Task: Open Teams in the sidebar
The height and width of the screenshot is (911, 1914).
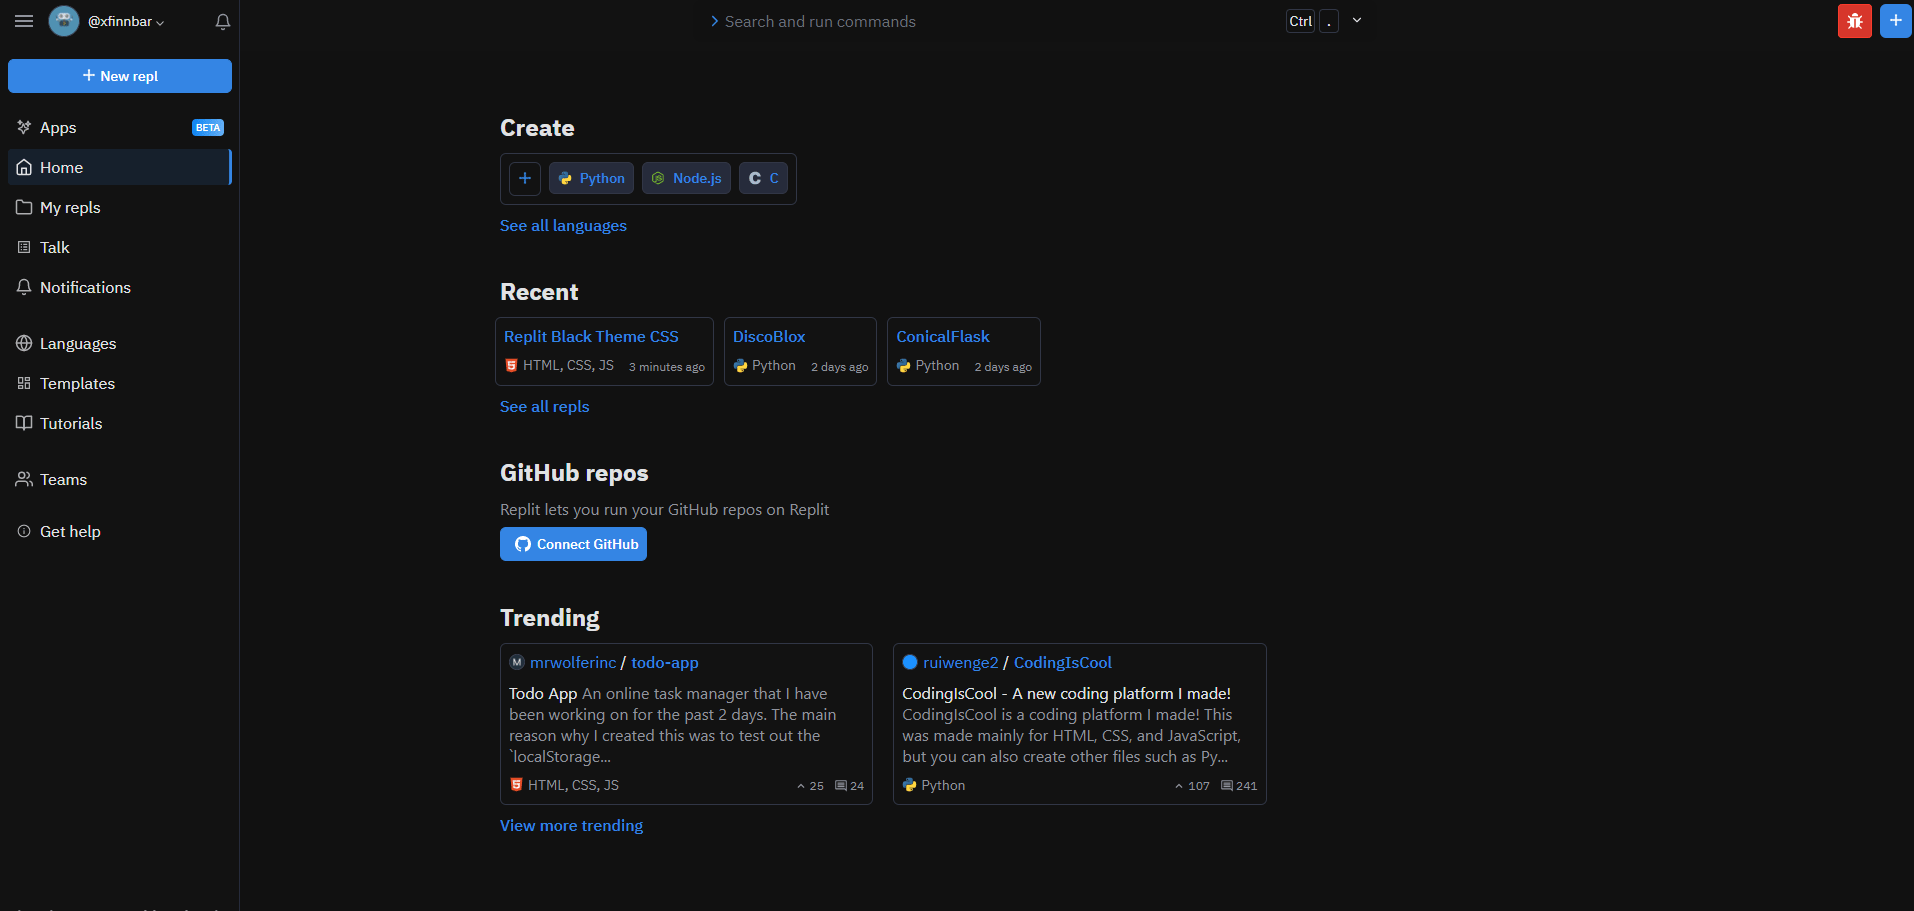Action: coord(120,479)
